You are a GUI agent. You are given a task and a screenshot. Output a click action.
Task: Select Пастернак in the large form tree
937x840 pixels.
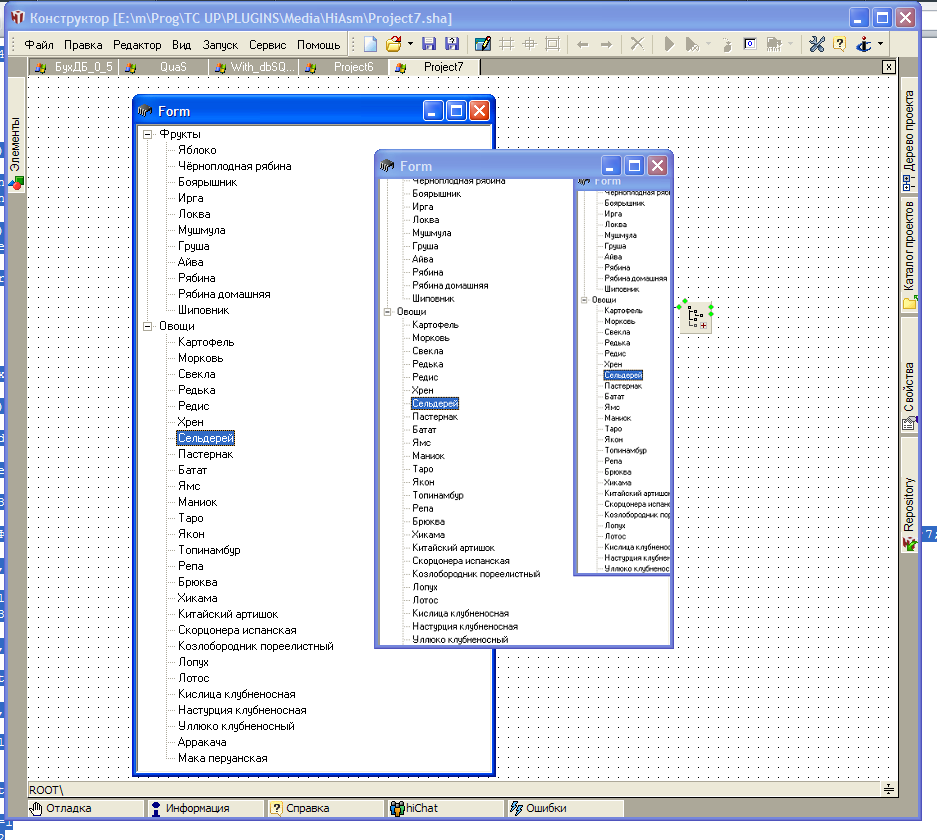pyautogui.click(x=205, y=454)
